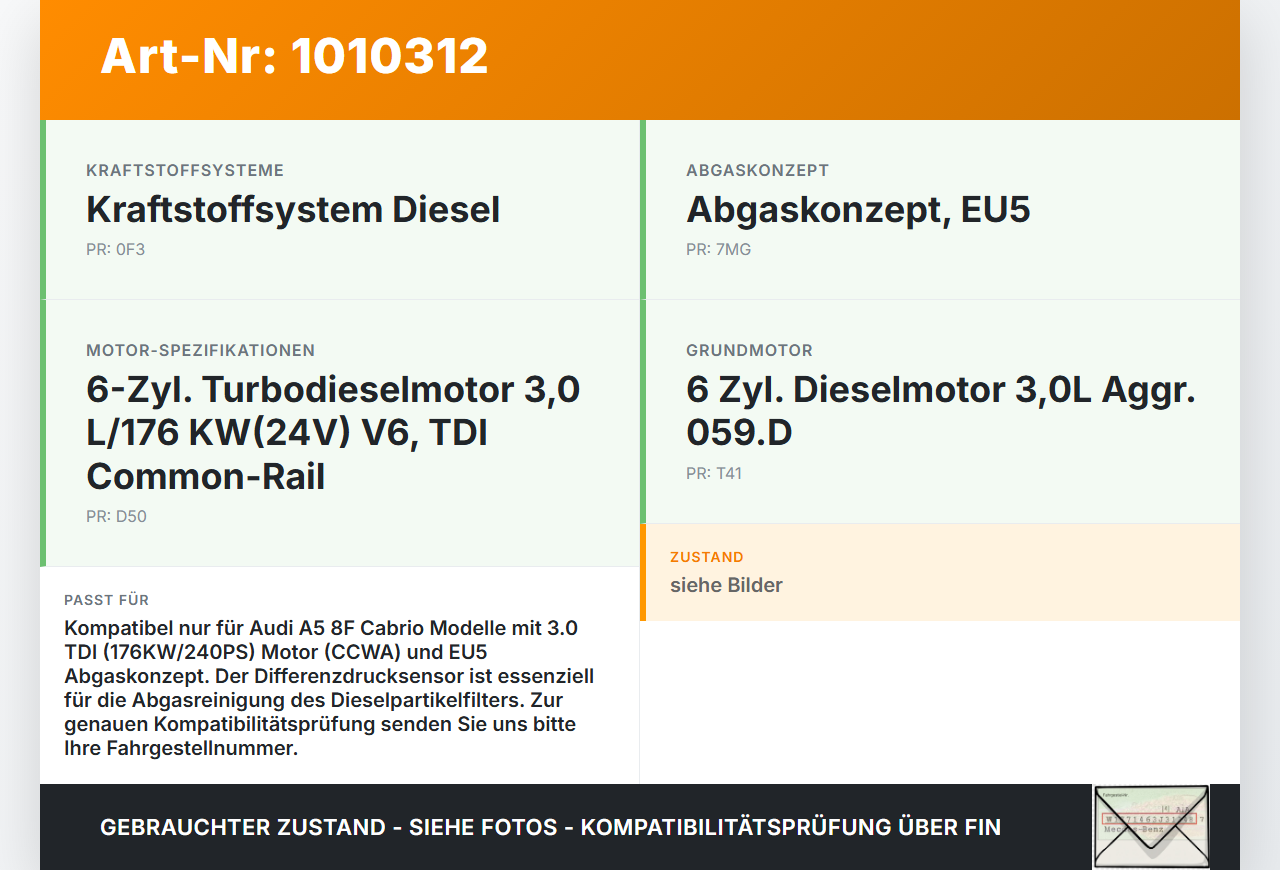
Task: Click the orange accent bar beside Zustand
Action: [647, 572]
